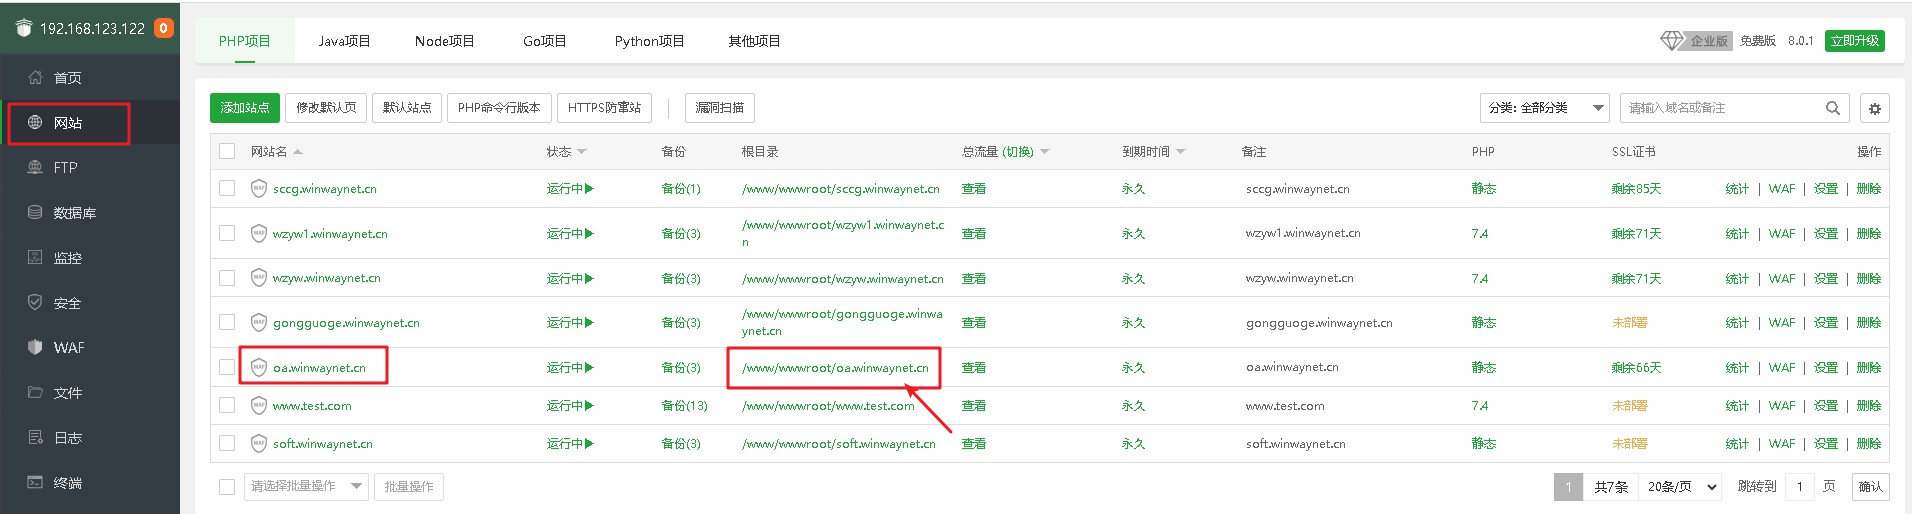Switch to the PHP项目 tab
Viewport: 1912px width, 514px height.
point(245,41)
